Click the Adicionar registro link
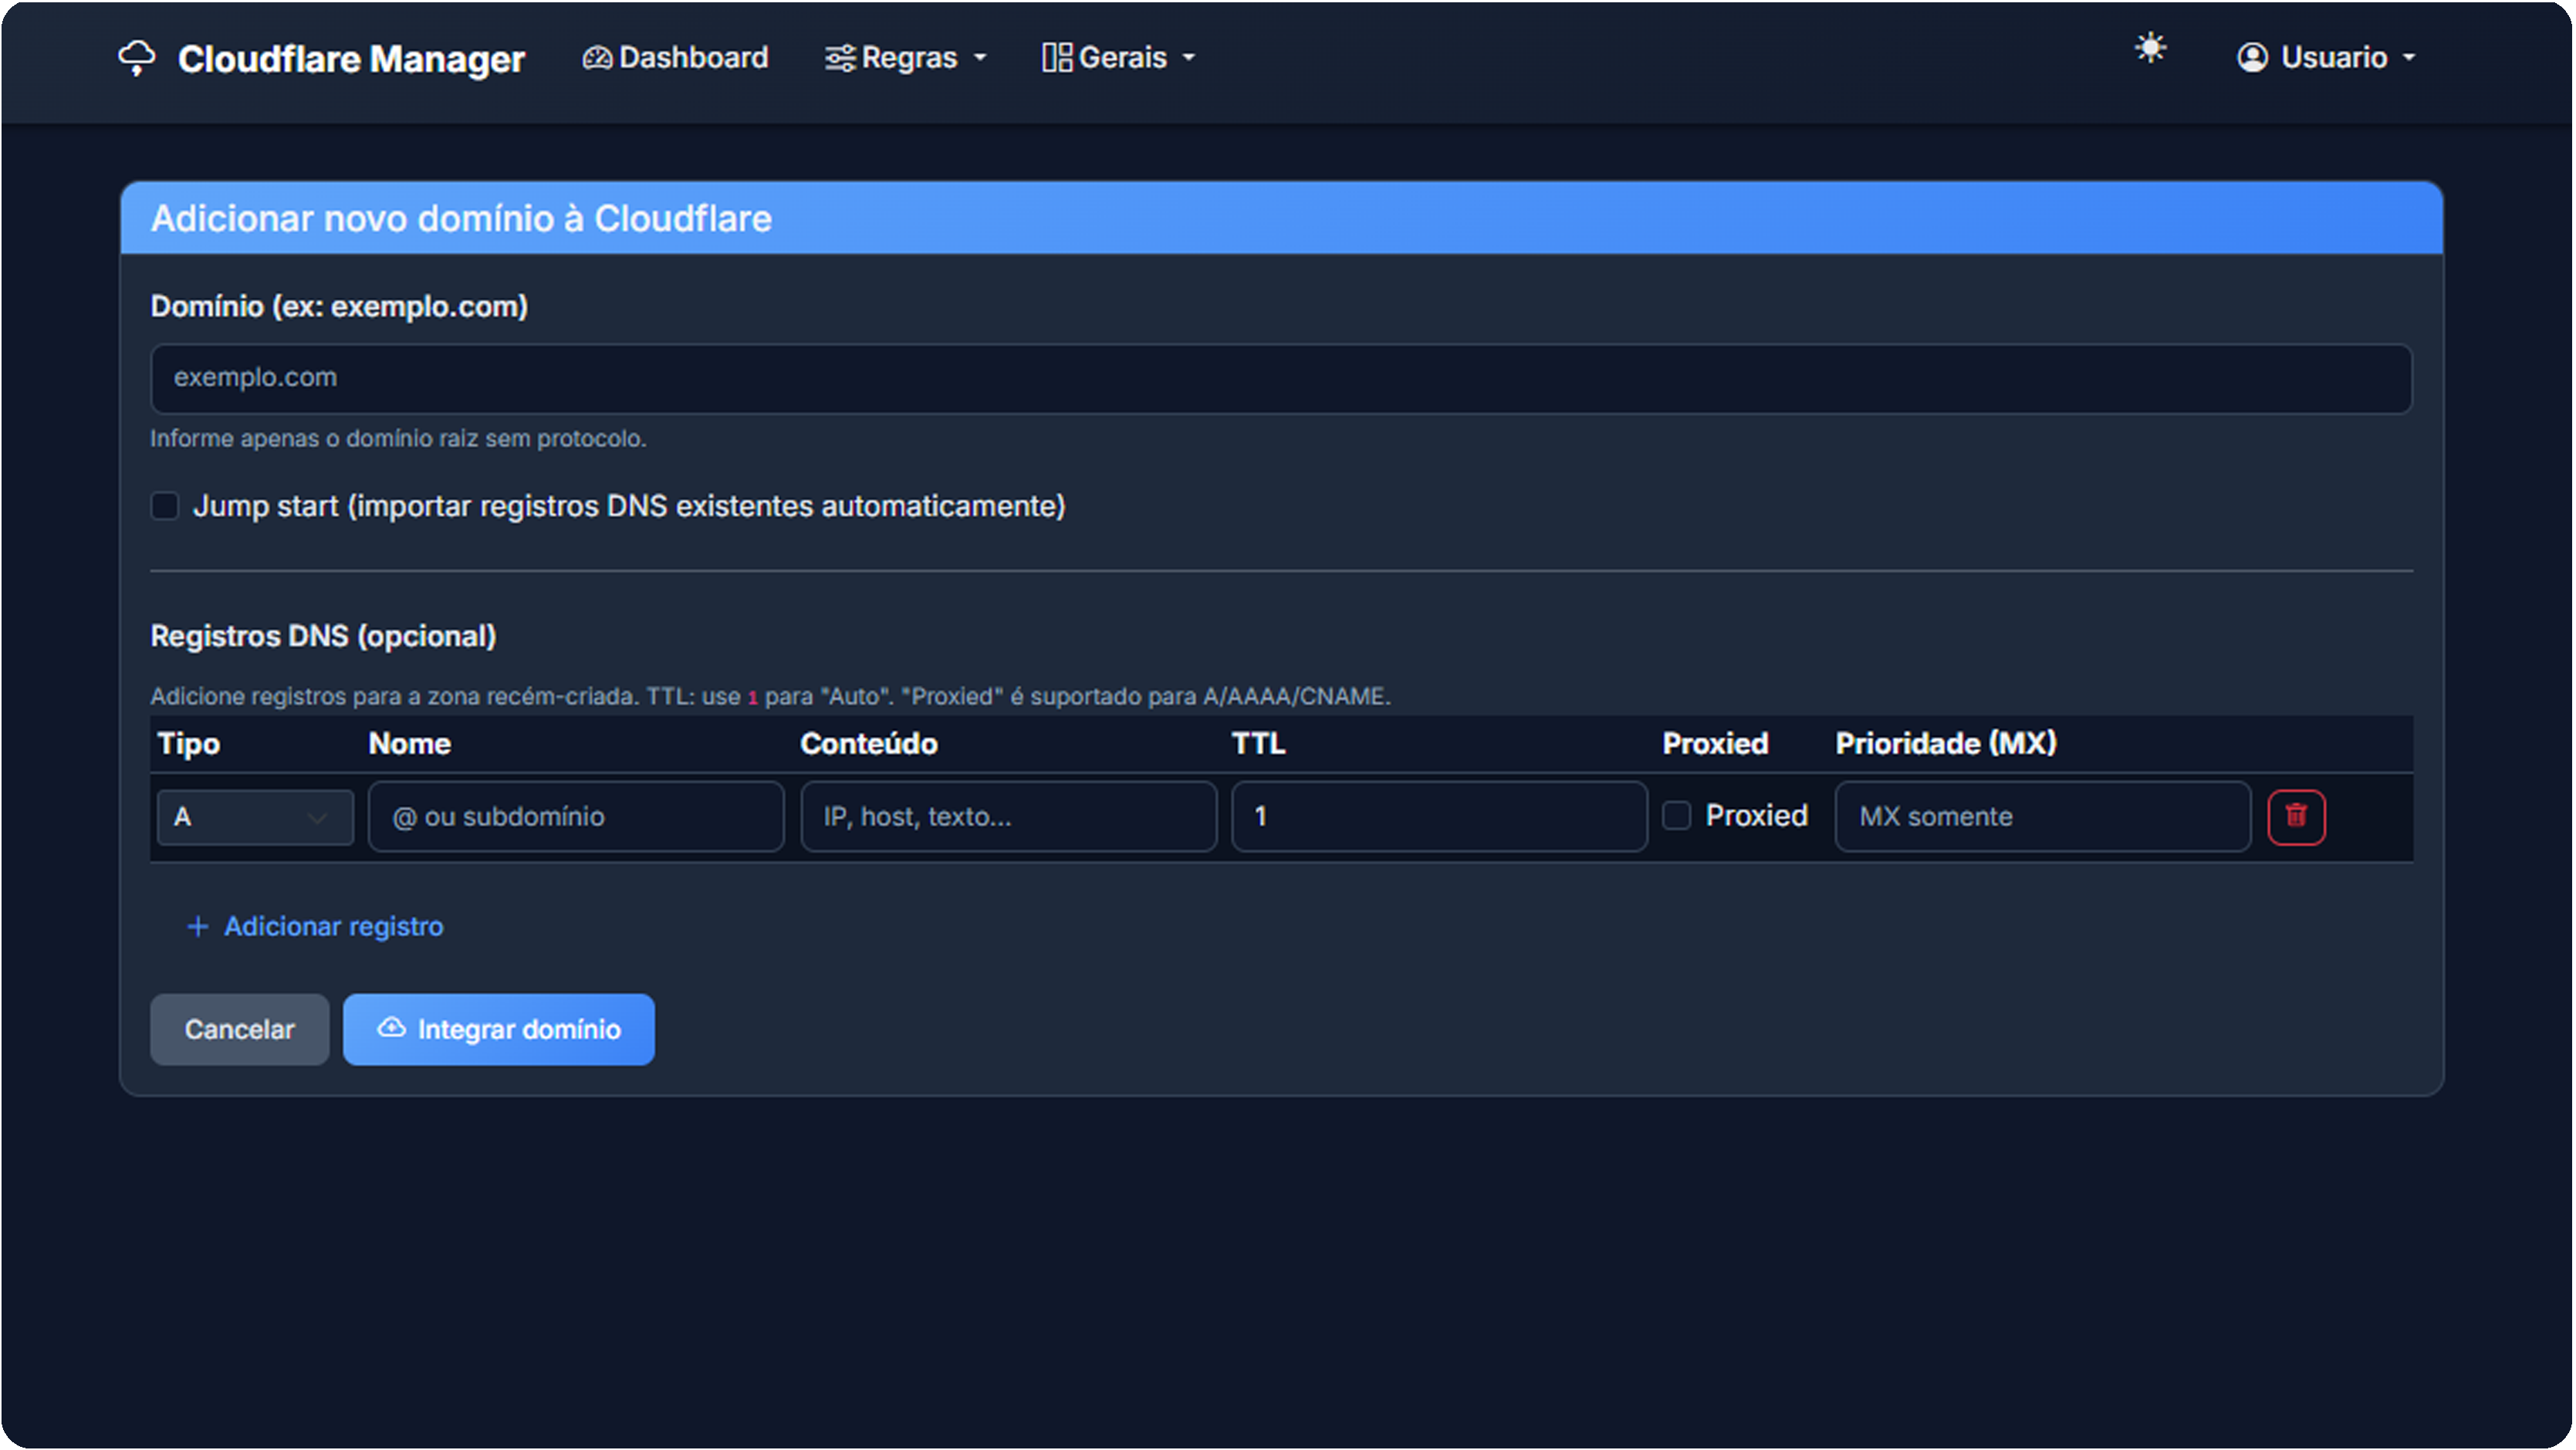The width and height of the screenshot is (2576, 1450). point(333,927)
